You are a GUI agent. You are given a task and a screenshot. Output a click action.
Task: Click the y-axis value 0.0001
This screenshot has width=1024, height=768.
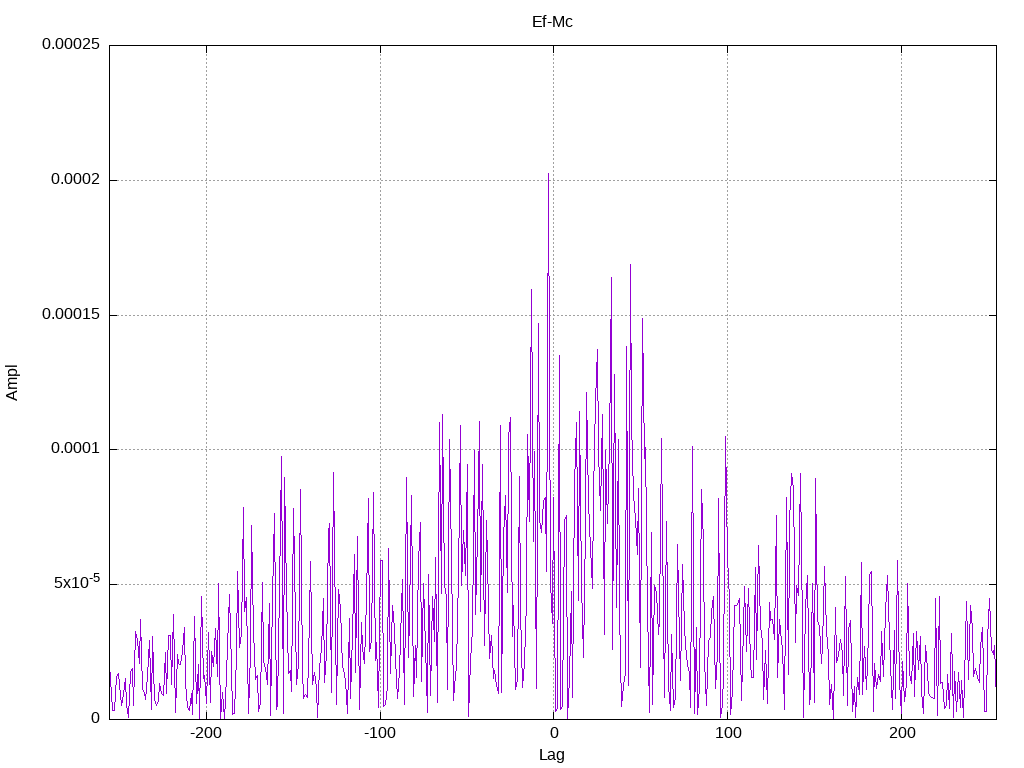(x=76, y=449)
